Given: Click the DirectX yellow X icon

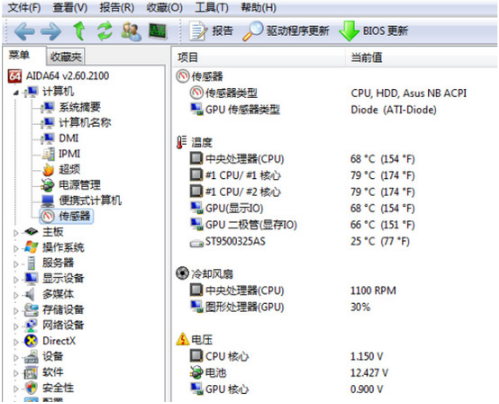Looking at the screenshot, I should point(31,341).
